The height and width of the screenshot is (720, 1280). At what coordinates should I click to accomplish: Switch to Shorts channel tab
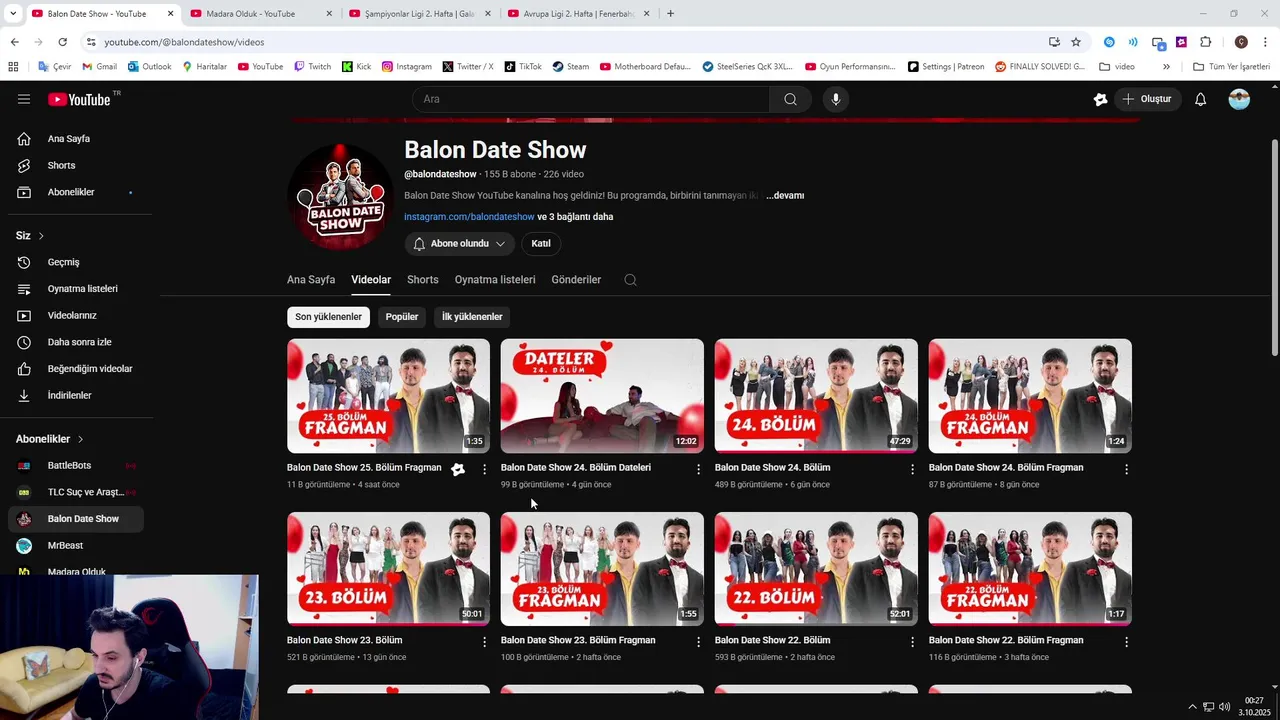tap(422, 280)
